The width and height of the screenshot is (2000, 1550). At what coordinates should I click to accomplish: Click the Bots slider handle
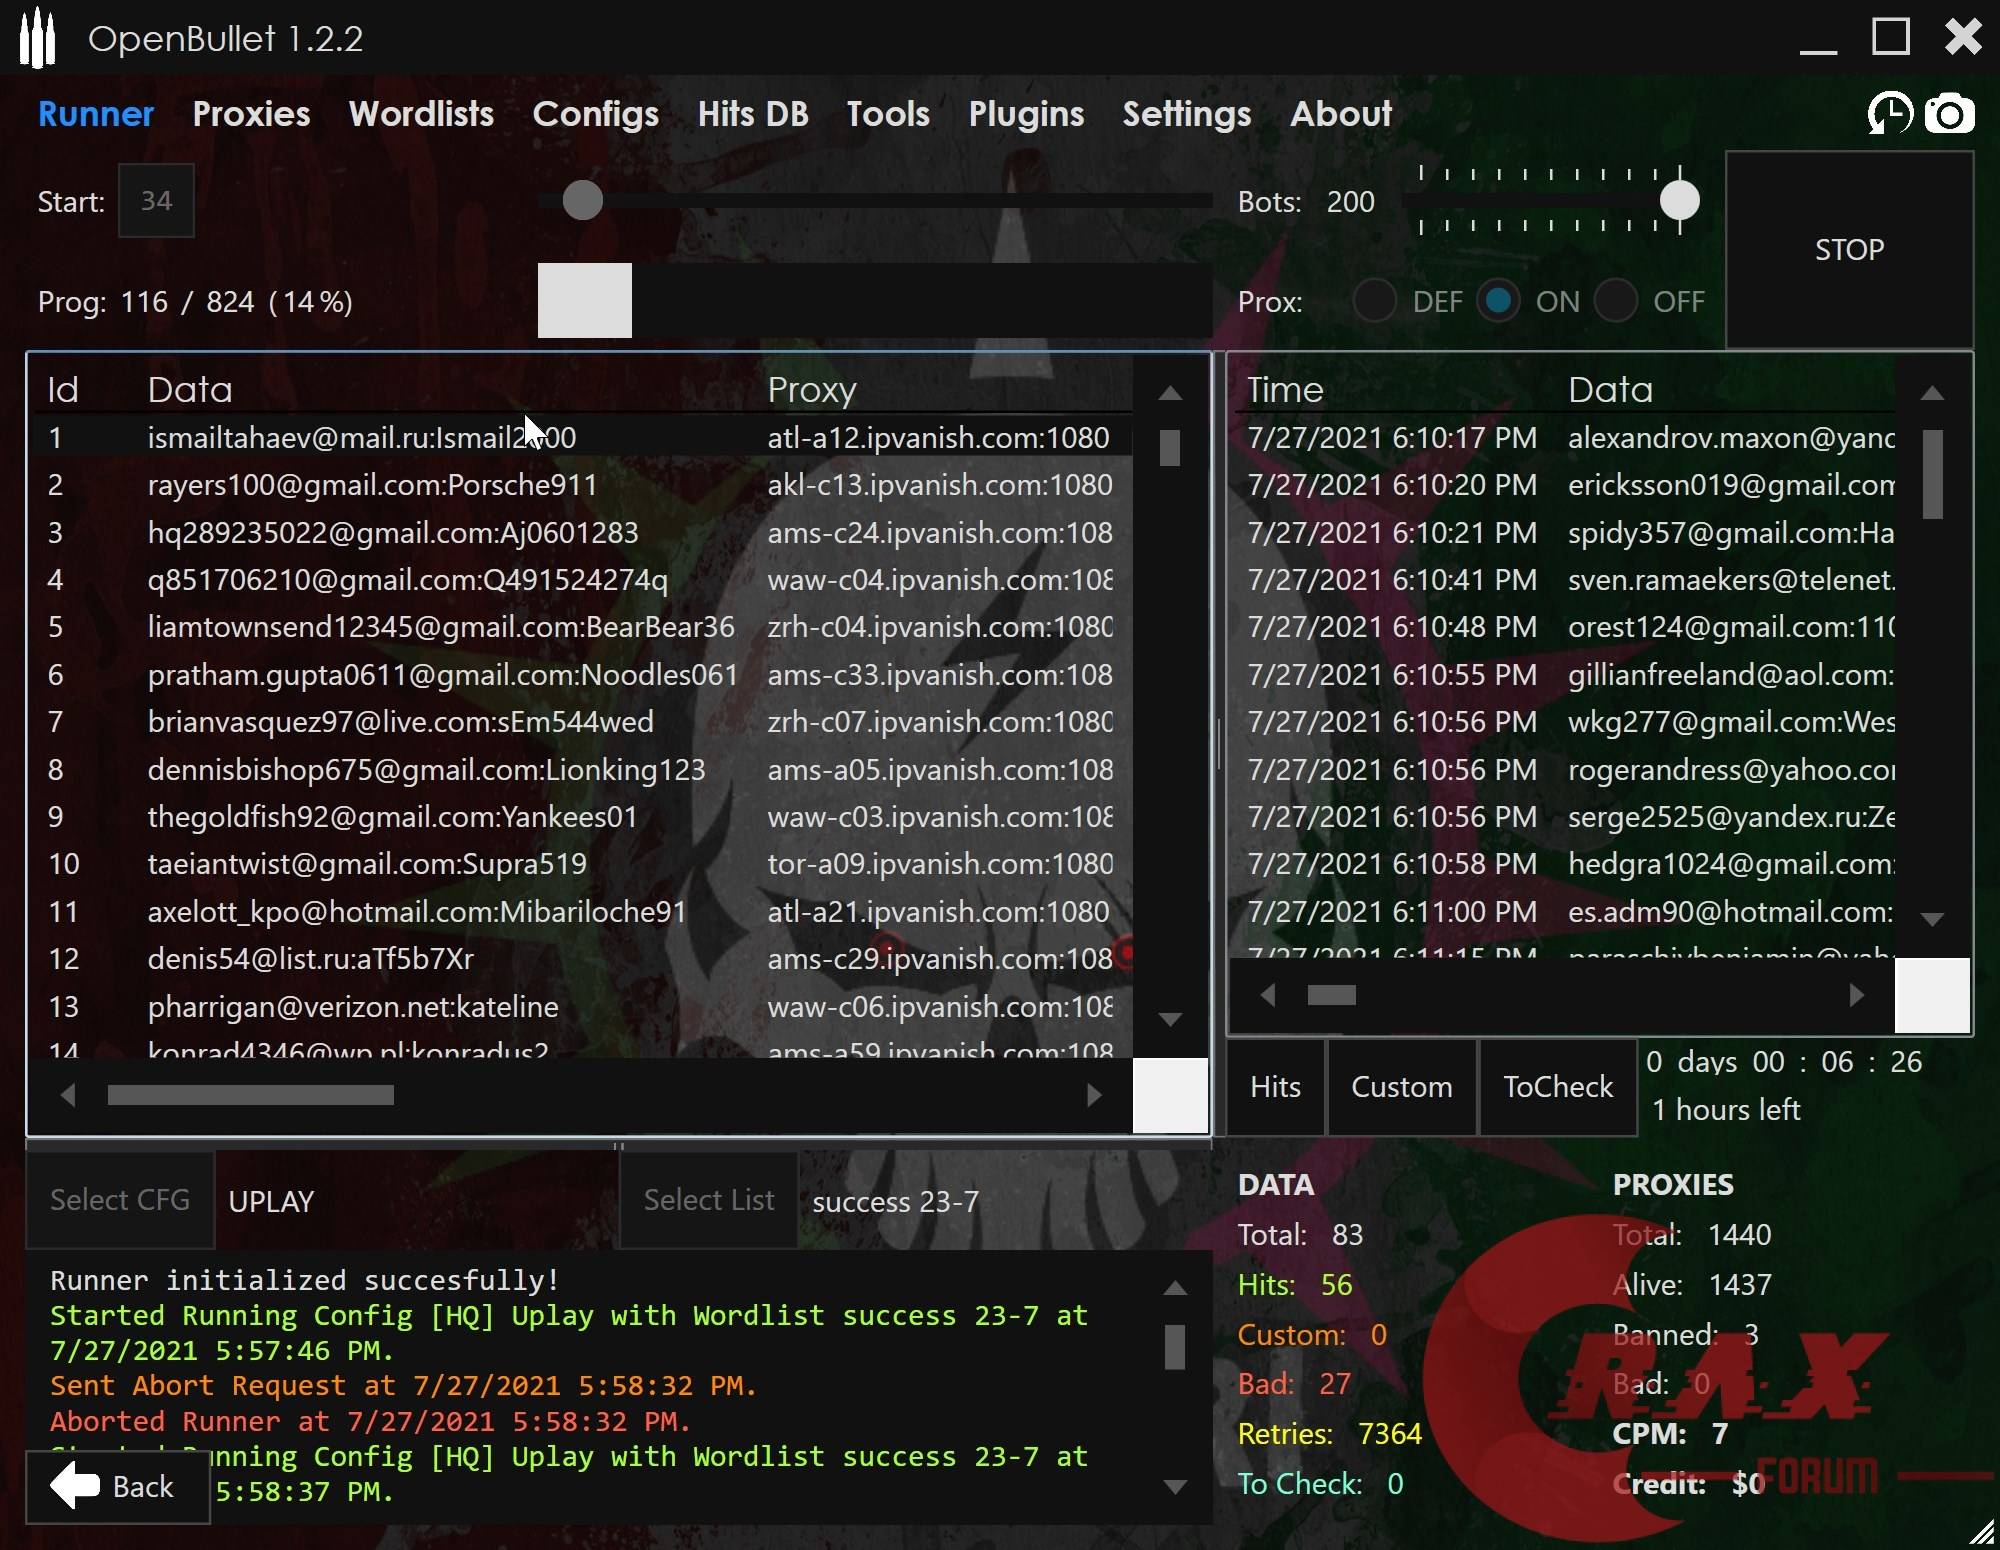tap(1679, 201)
